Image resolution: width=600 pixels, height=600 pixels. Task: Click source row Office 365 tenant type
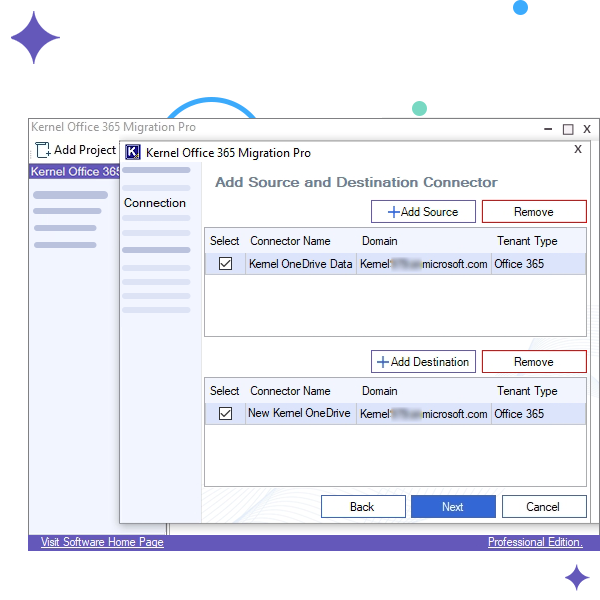519,264
